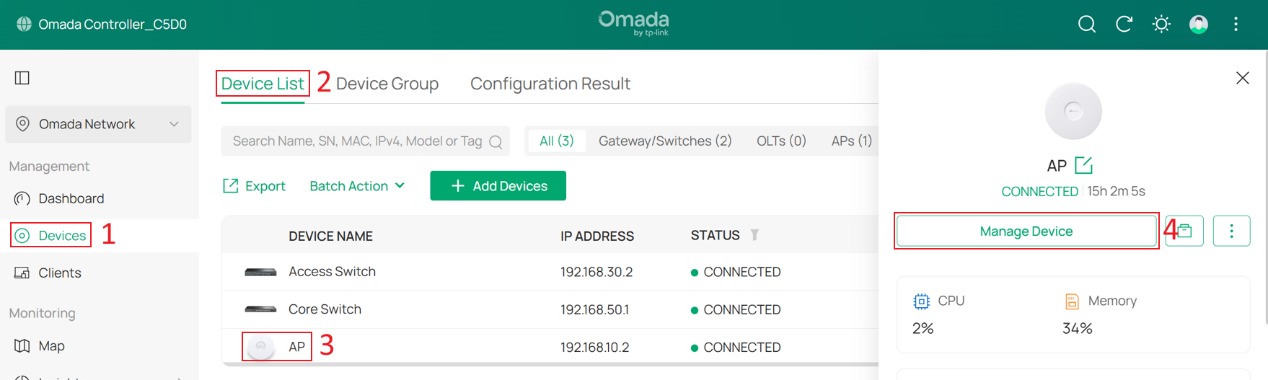This screenshot has width=1268, height=380.
Task: Click the Access Switch device name
Action: tap(332, 272)
